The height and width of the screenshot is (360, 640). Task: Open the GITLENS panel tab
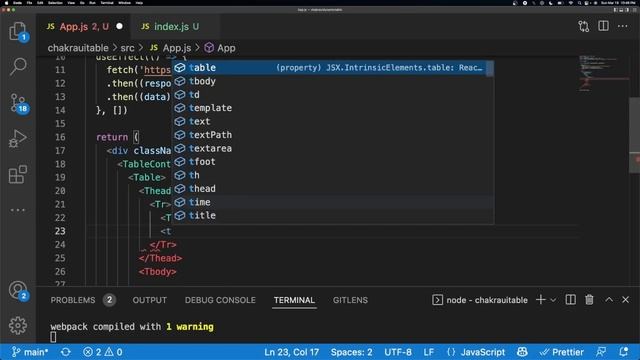350,300
